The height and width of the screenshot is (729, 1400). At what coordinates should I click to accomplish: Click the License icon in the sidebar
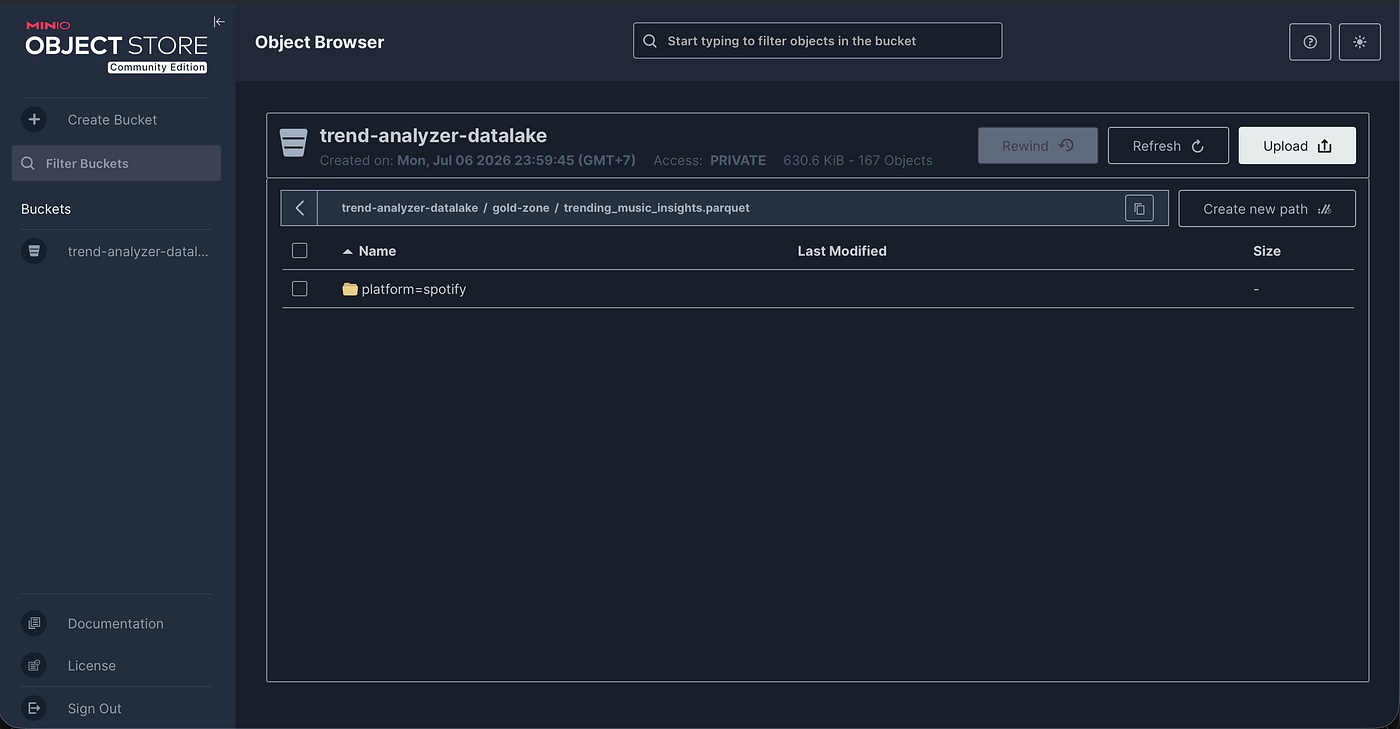pyautogui.click(x=34, y=665)
